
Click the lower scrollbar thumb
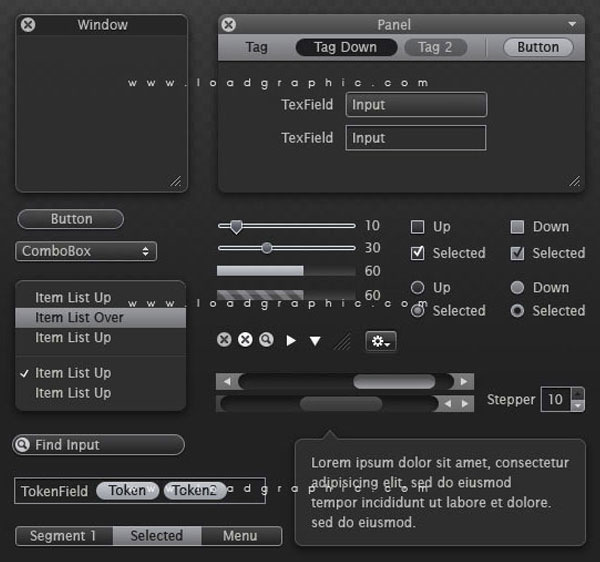(x=341, y=404)
